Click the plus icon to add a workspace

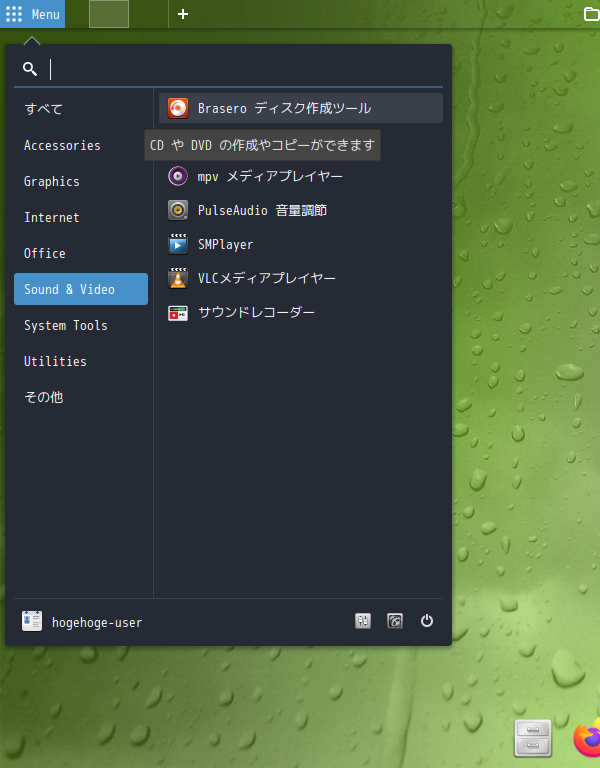pyautogui.click(x=183, y=14)
